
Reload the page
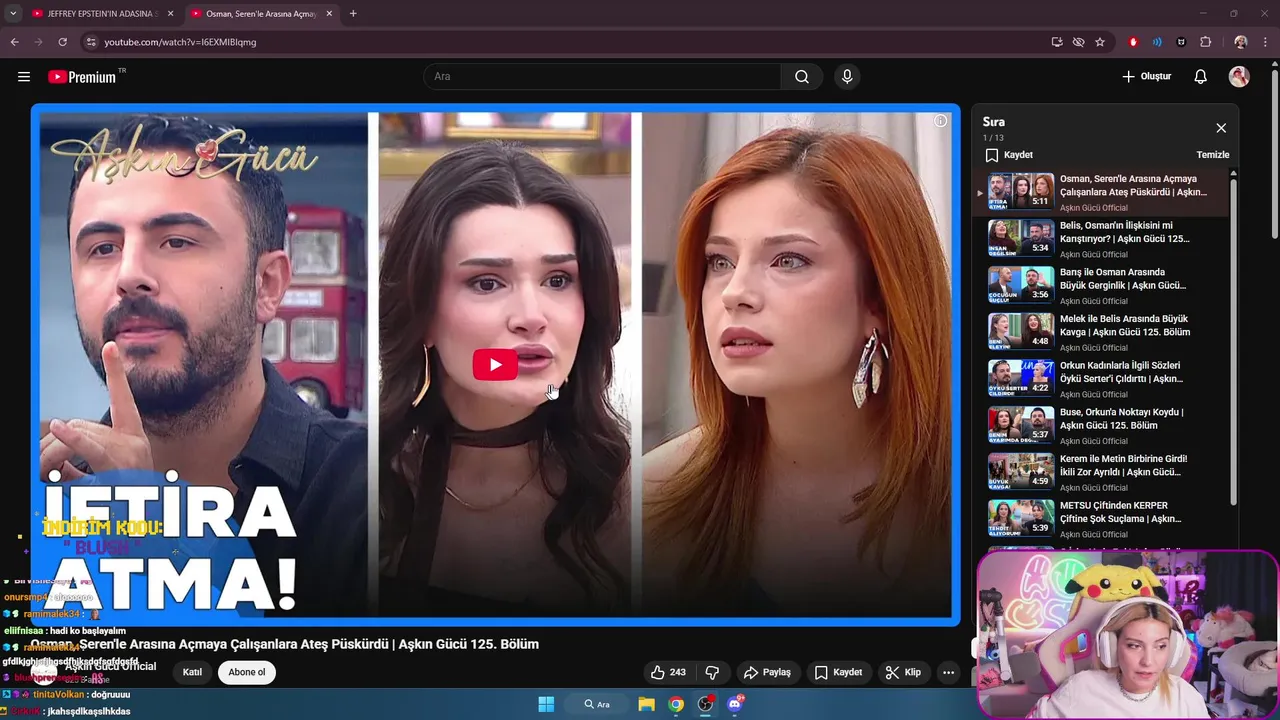click(x=62, y=42)
